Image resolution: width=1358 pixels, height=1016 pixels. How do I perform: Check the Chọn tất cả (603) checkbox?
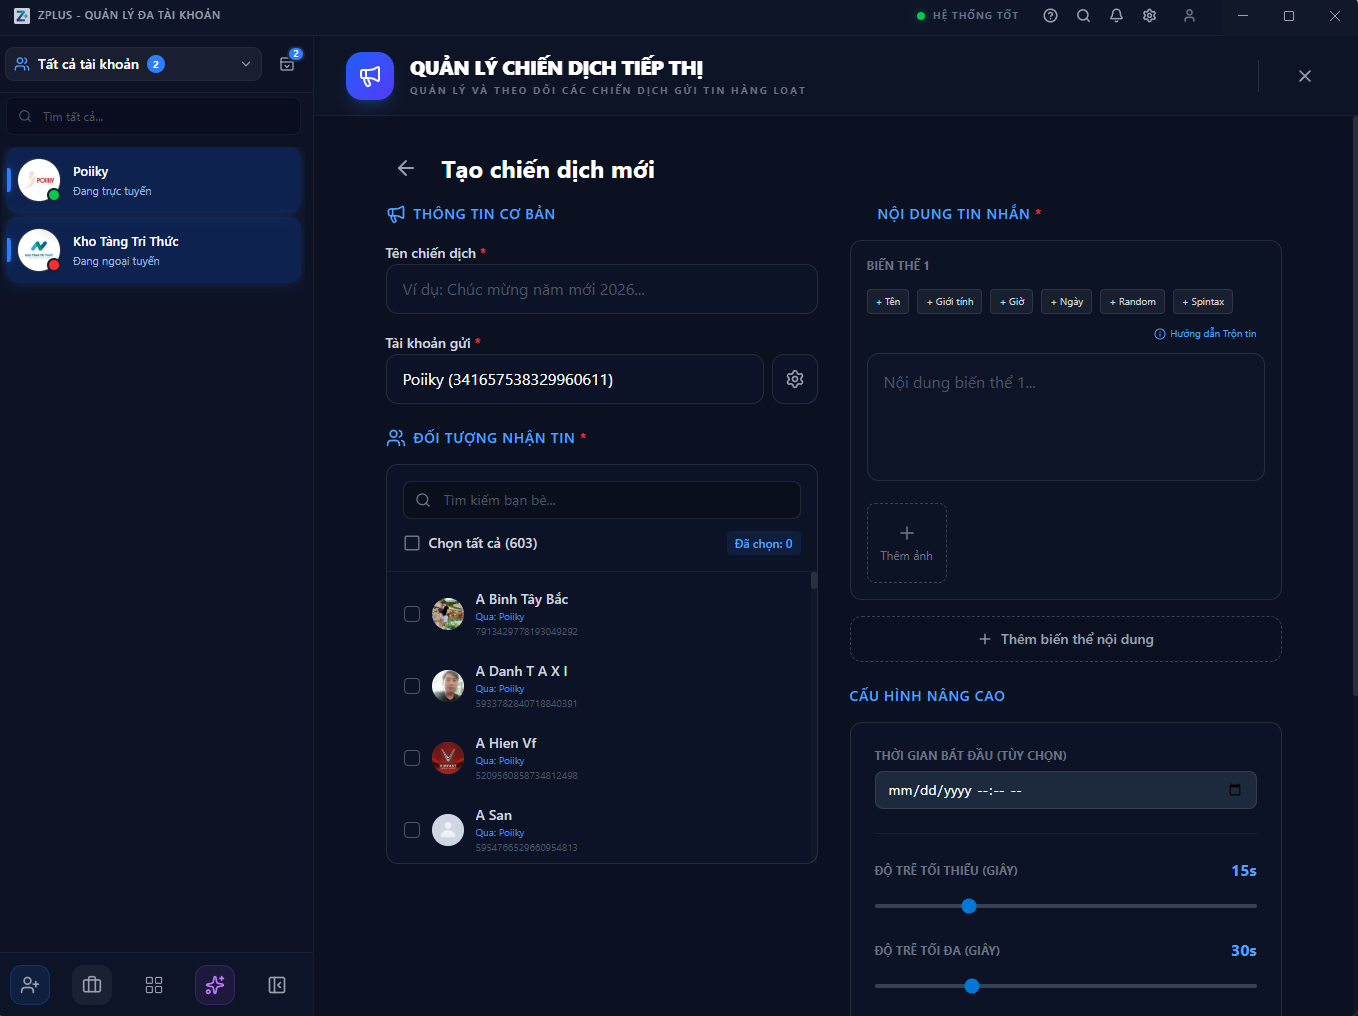[x=412, y=543]
